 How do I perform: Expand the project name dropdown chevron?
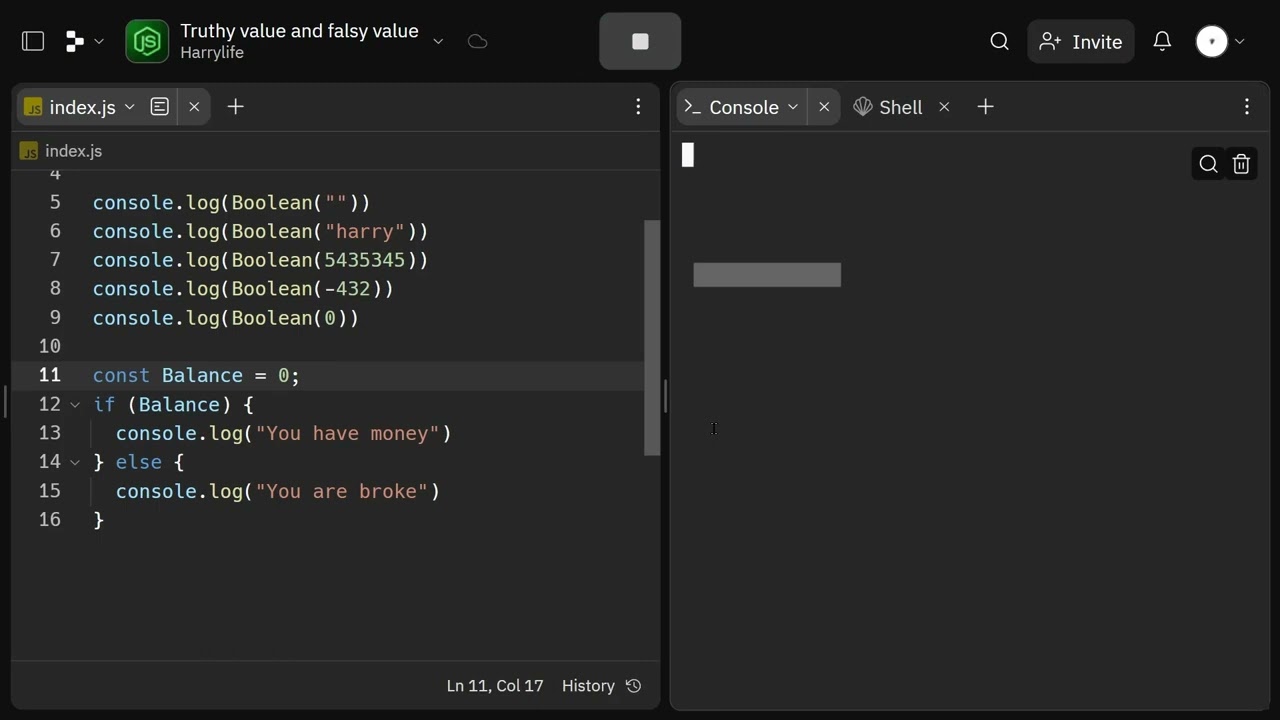438,41
